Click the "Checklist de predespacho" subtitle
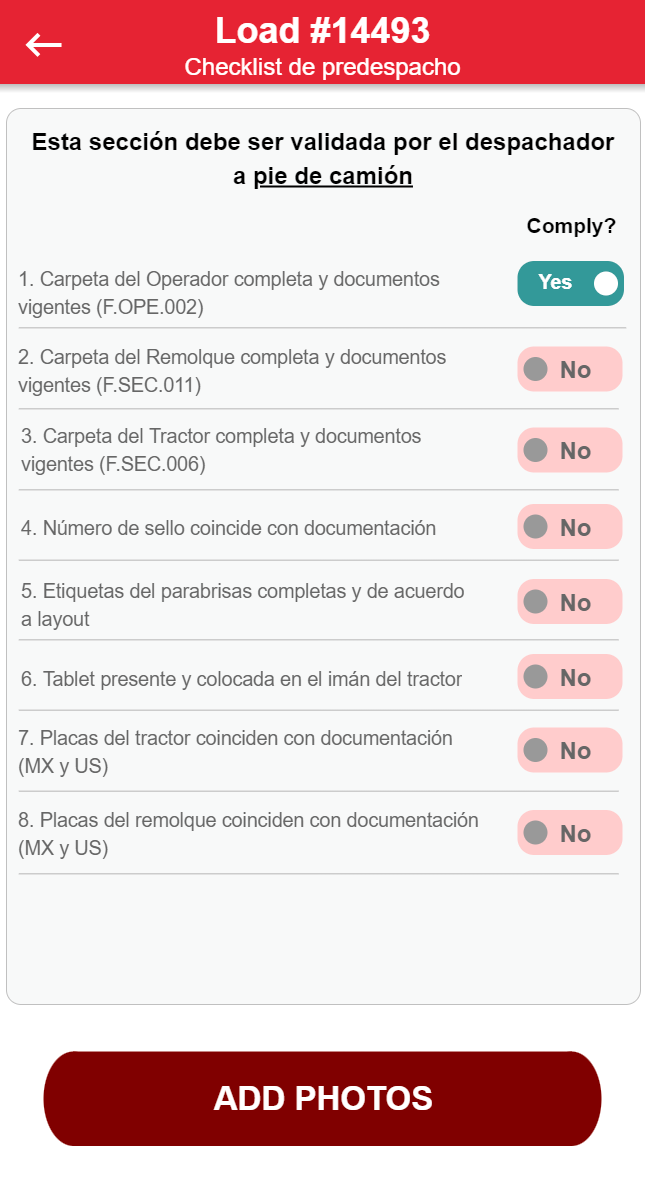The image size is (645, 1200). tap(322, 67)
